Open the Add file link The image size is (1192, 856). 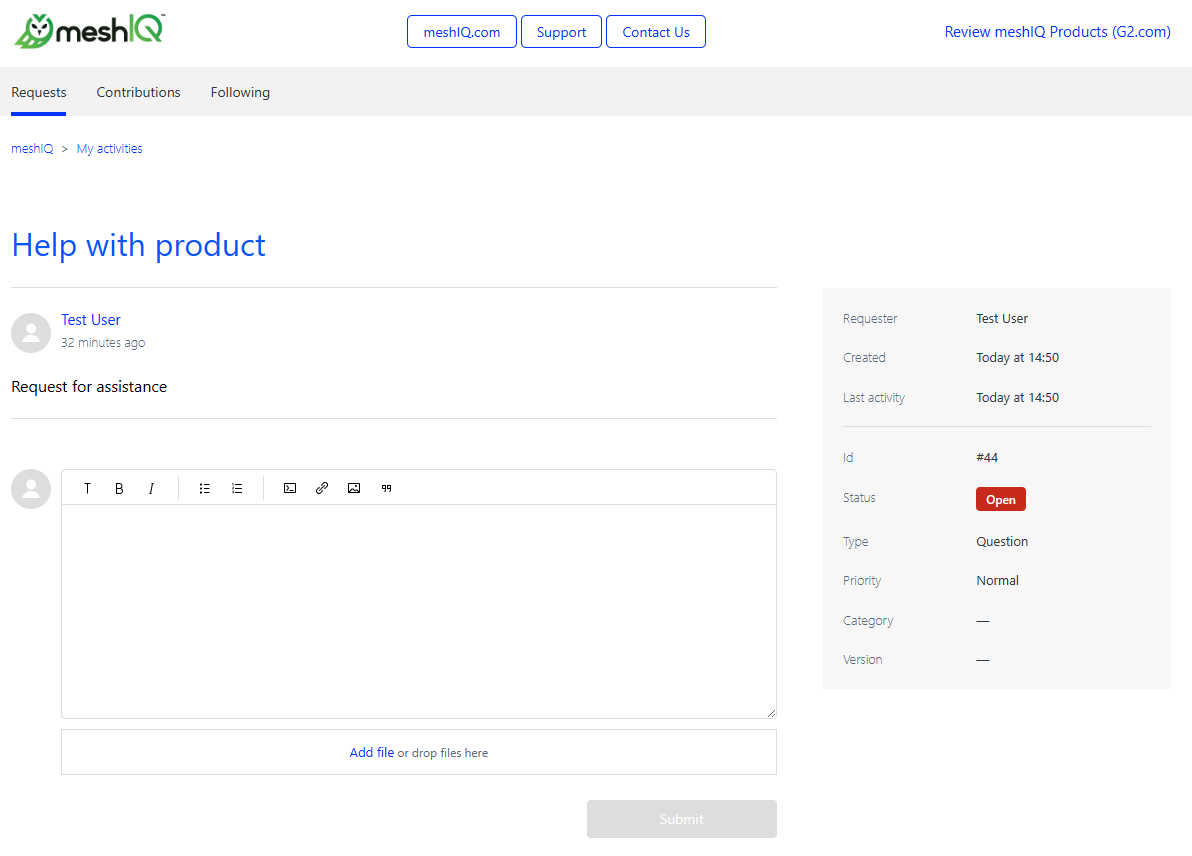click(x=371, y=752)
